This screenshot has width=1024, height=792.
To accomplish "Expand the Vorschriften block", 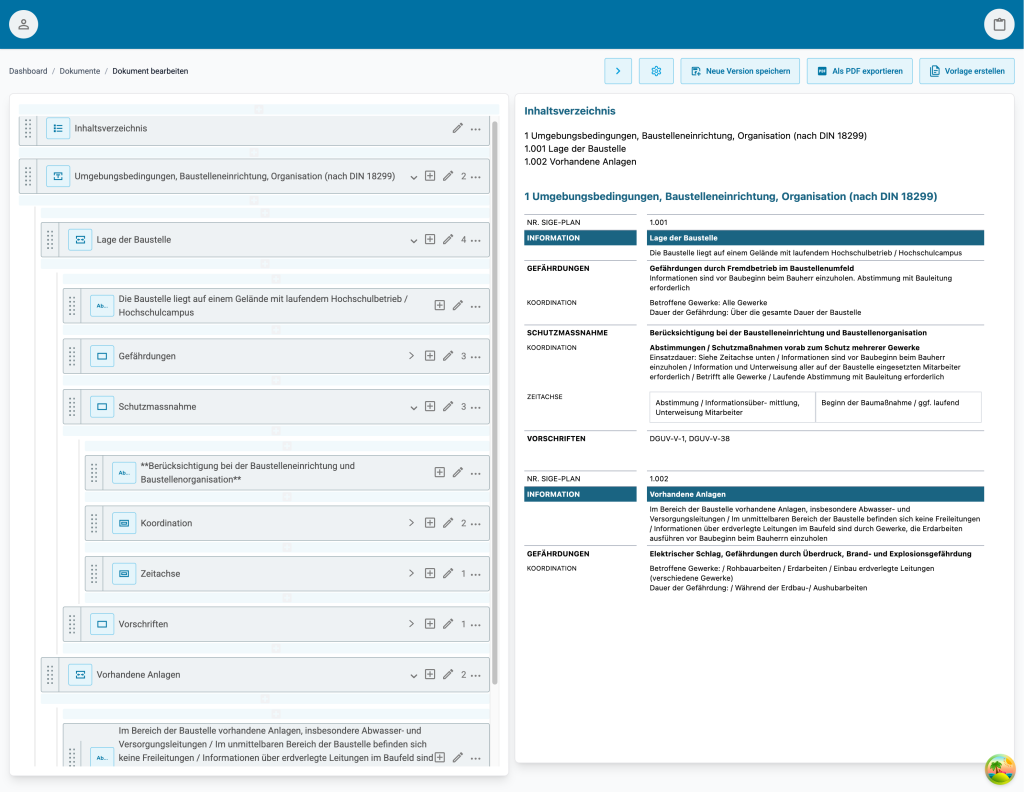I will [411, 623].
